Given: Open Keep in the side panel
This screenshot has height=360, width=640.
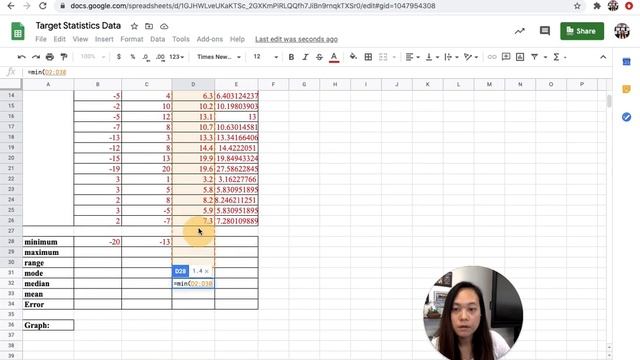Looking at the screenshot, I should click(x=627, y=89).
